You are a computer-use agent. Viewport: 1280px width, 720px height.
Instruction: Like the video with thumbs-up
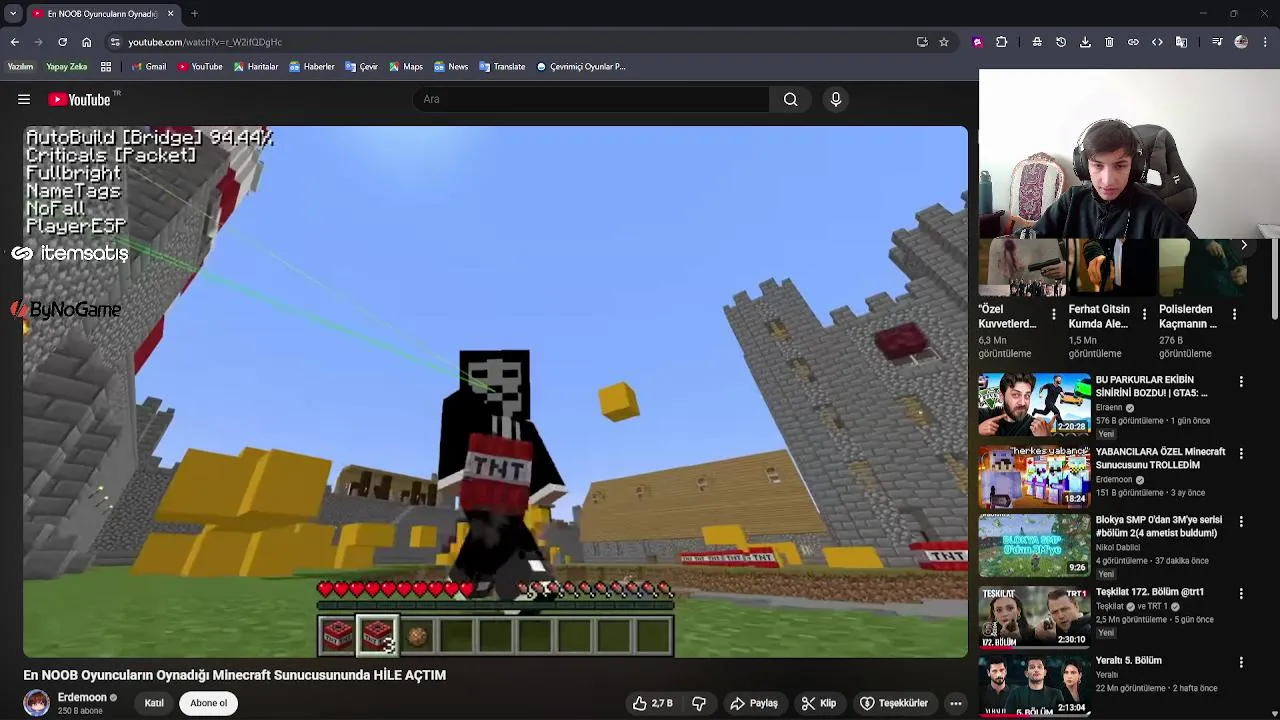tap(652, 703)
